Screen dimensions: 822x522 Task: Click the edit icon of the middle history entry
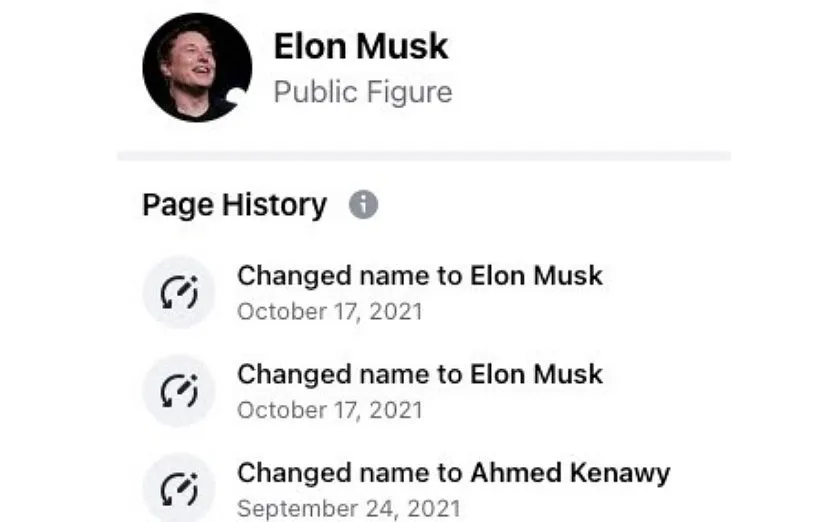pos(180,391)
